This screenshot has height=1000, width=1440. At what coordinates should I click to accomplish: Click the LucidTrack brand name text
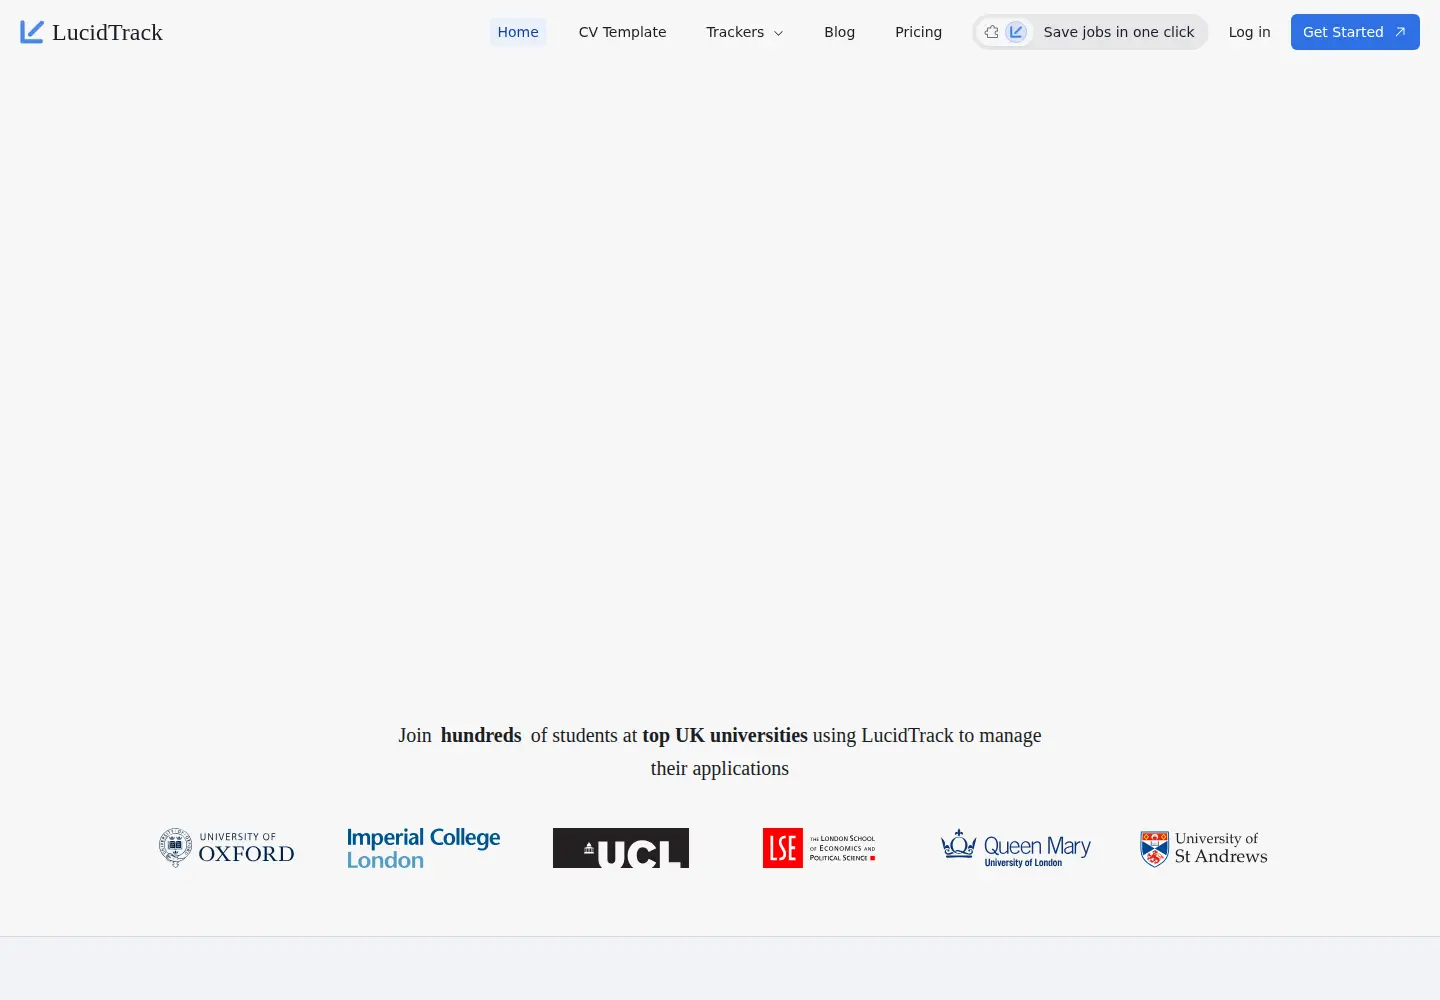(x=107, y=32)
